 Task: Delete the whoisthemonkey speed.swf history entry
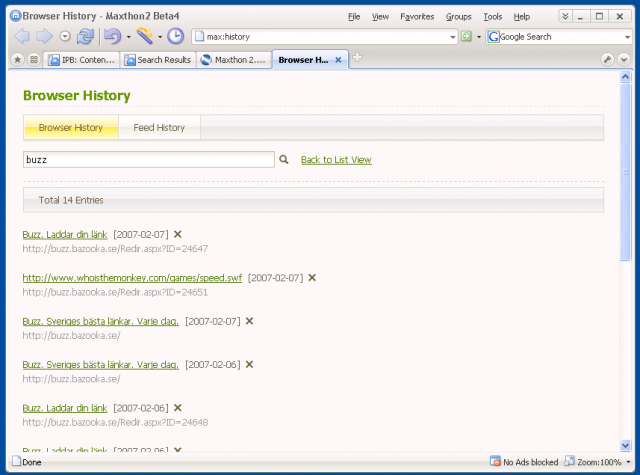coord(312,278)
